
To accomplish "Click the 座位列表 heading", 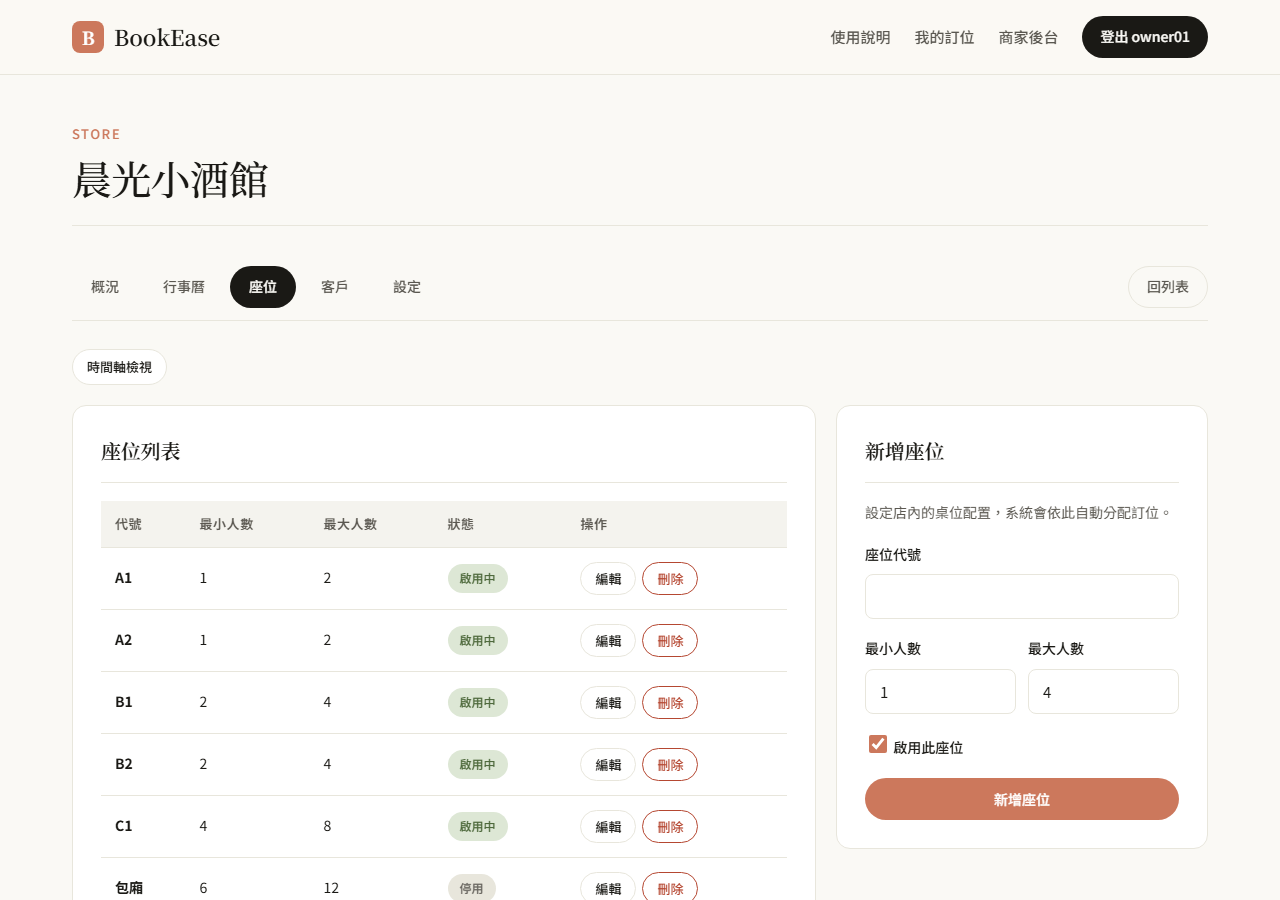I will click(141, 451).
